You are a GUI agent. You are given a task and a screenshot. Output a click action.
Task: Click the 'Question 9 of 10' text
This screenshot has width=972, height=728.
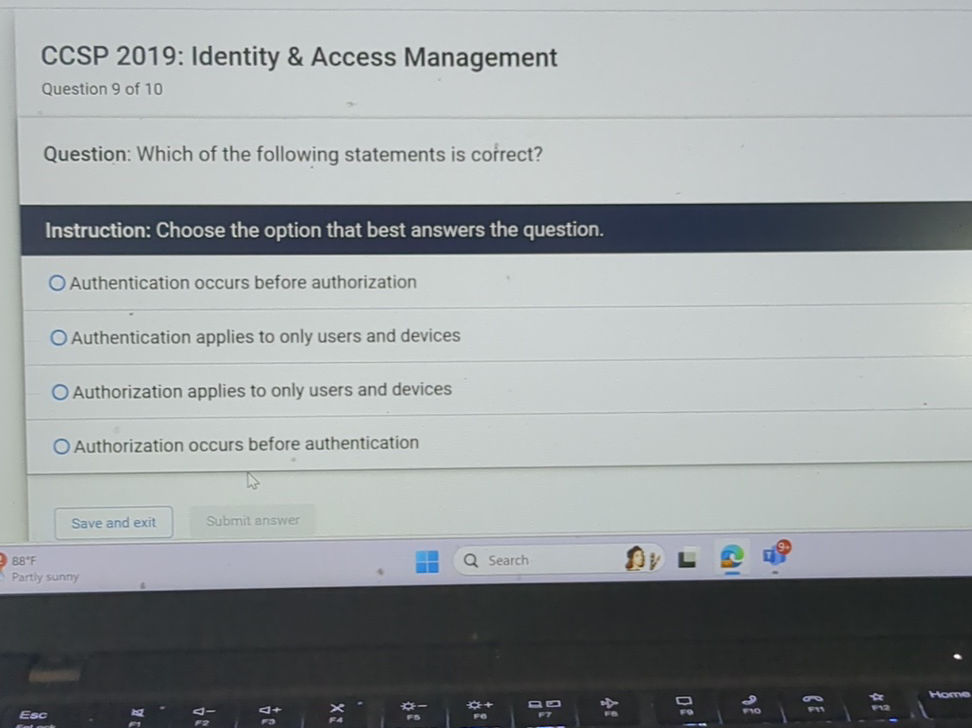102,89
